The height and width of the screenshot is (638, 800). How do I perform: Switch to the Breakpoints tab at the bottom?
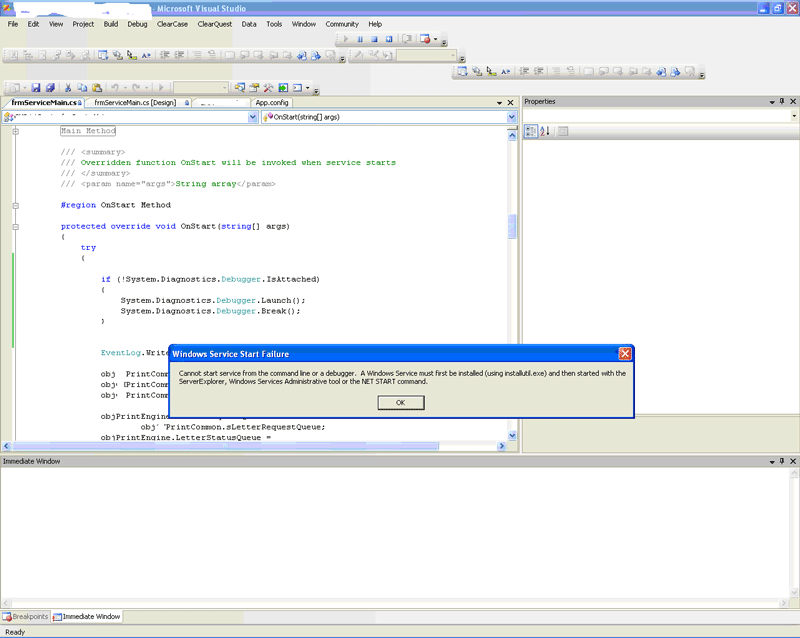pyautogui.click(x=25, y=617)
